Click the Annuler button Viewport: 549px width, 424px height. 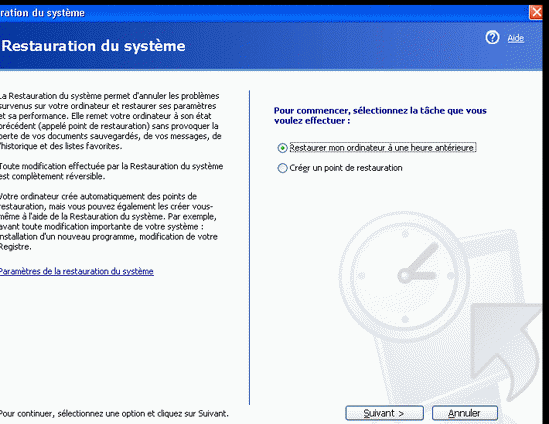pos(465,413)
